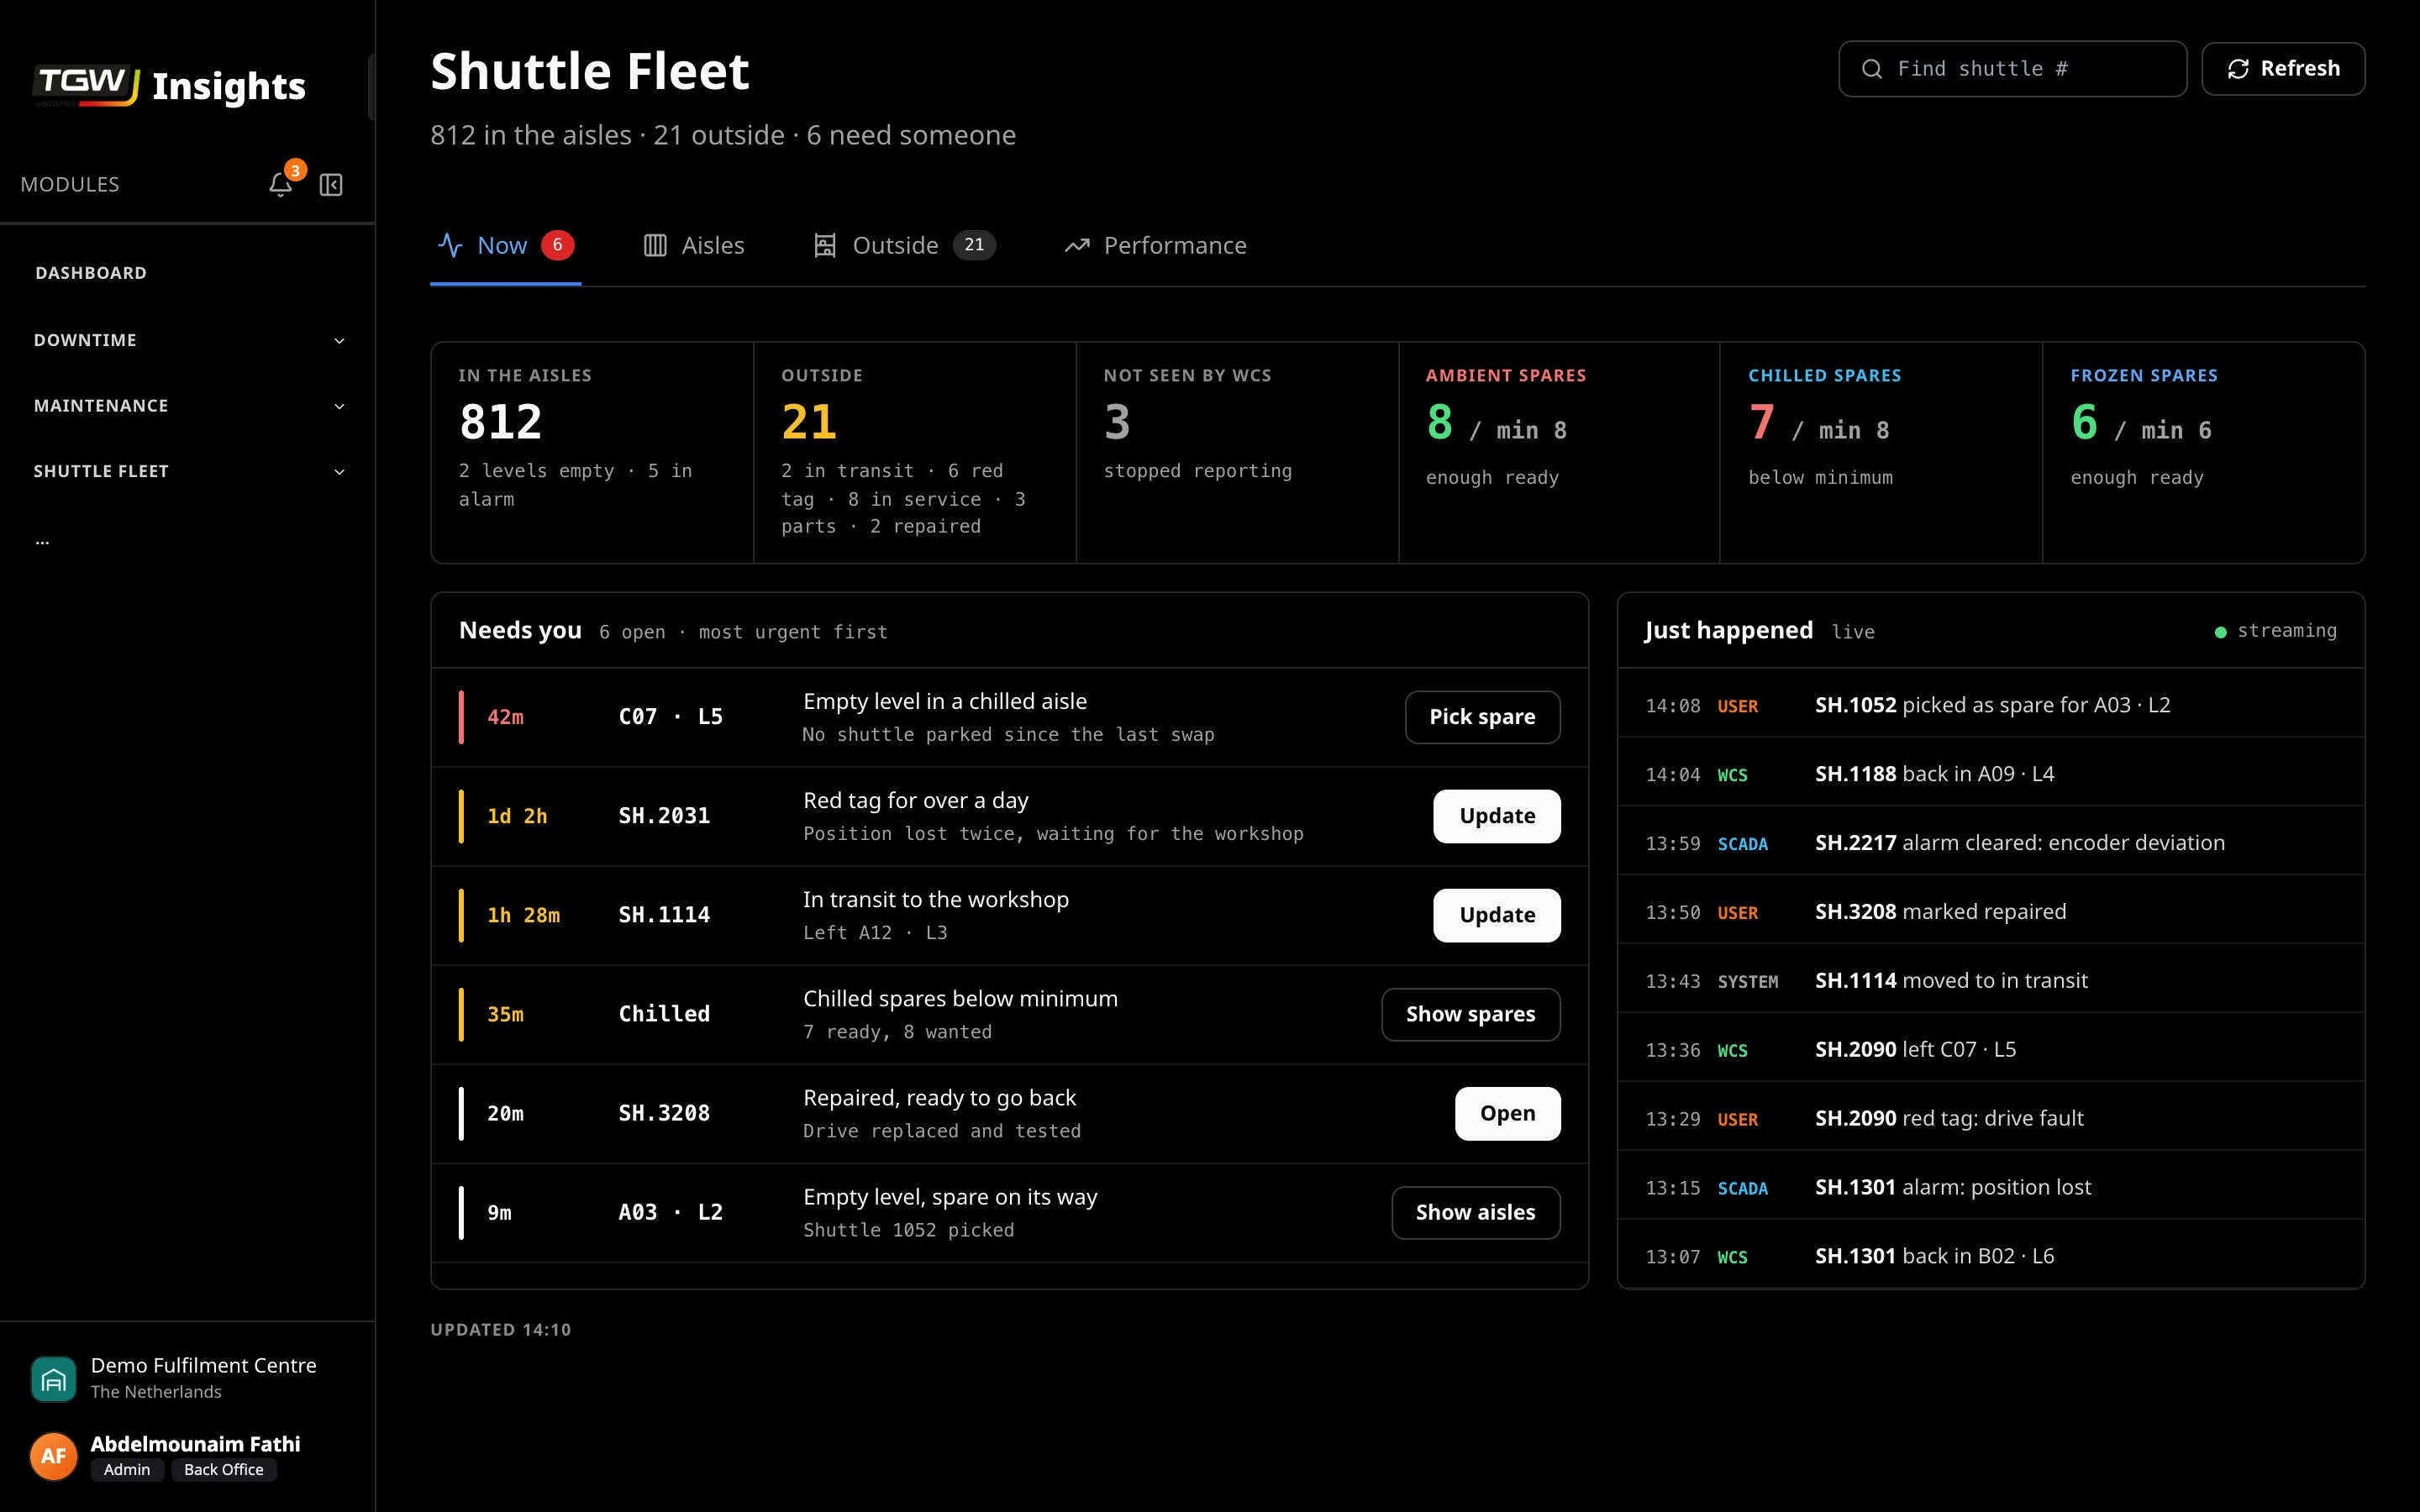2420x1512 pixels.
Task: Open the Frozen Spares card
Action: [x=2204, y=453]
